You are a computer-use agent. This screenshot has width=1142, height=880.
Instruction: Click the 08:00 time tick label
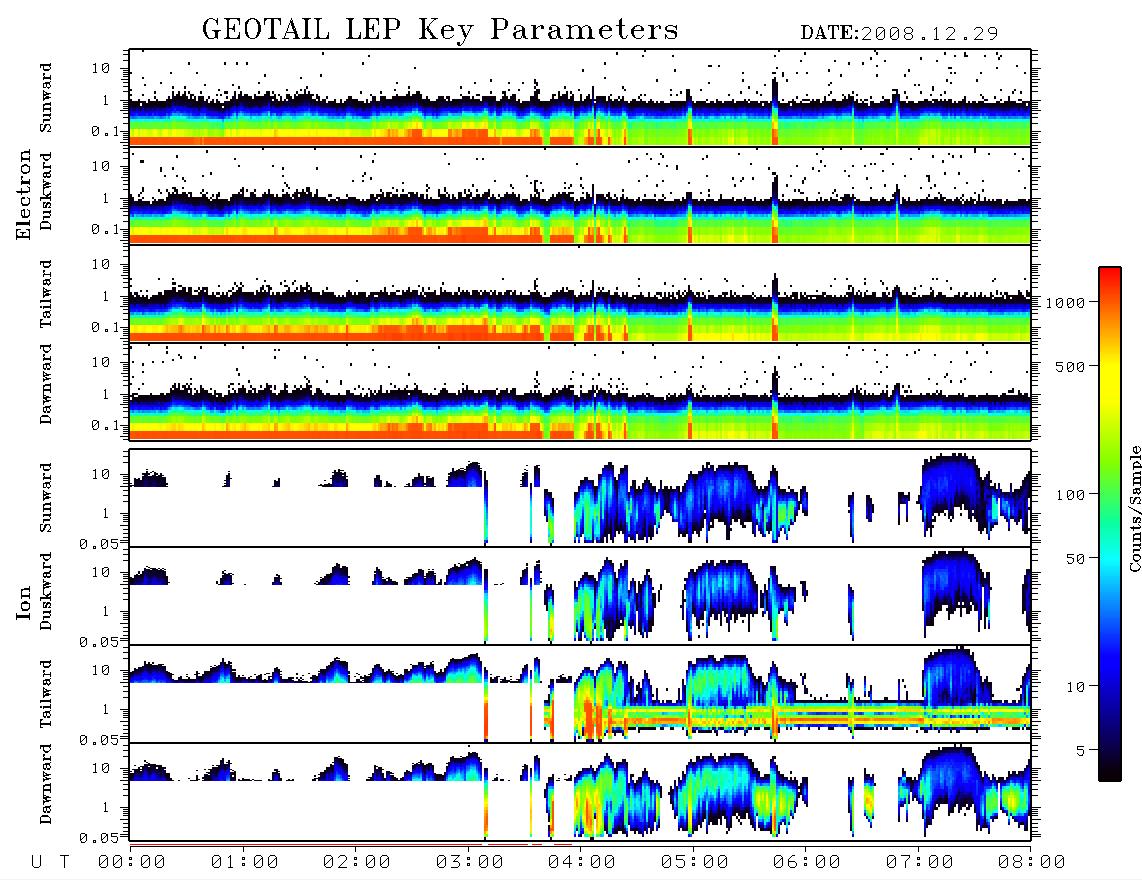pyautogui.click(x=1031, y=862)
